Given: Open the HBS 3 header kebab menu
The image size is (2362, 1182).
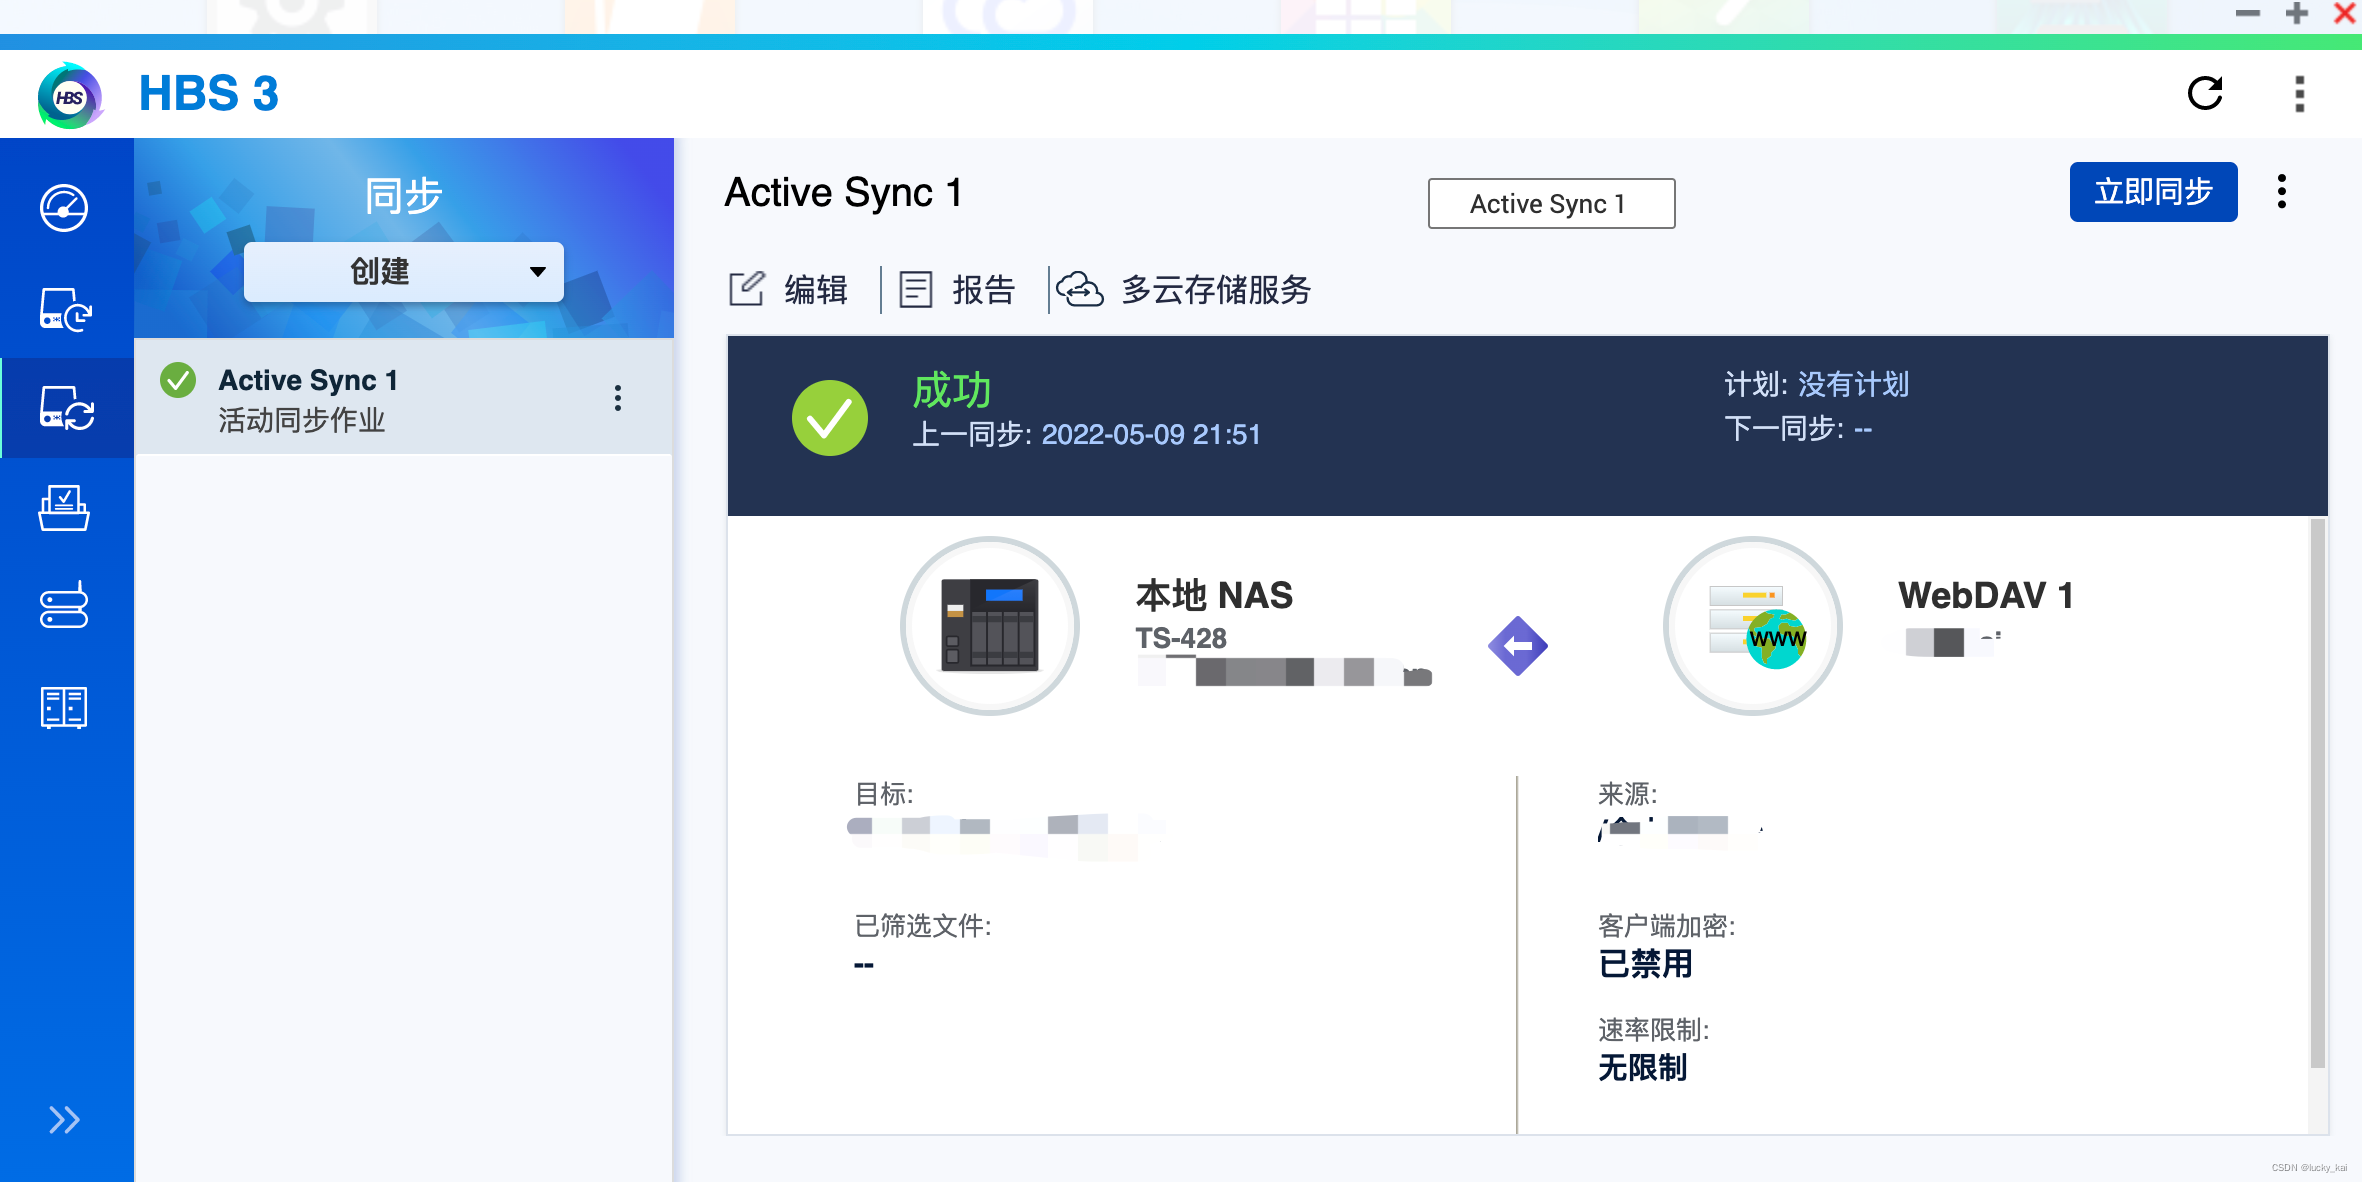Looking at the screenshot, I should tap(2299, 94).
